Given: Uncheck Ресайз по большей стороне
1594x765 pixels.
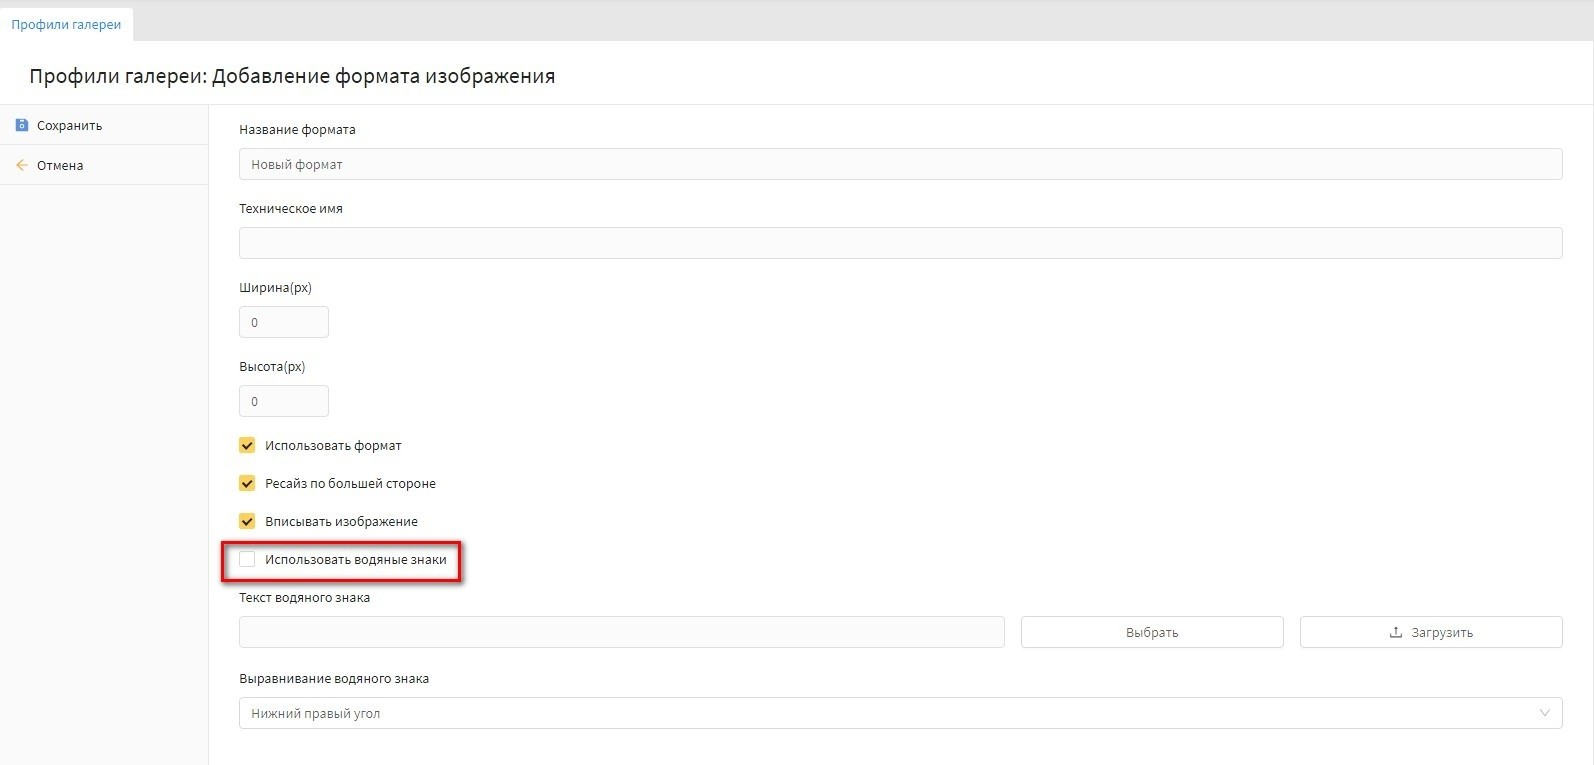Looking at the screenshot, I should (247, 483).
